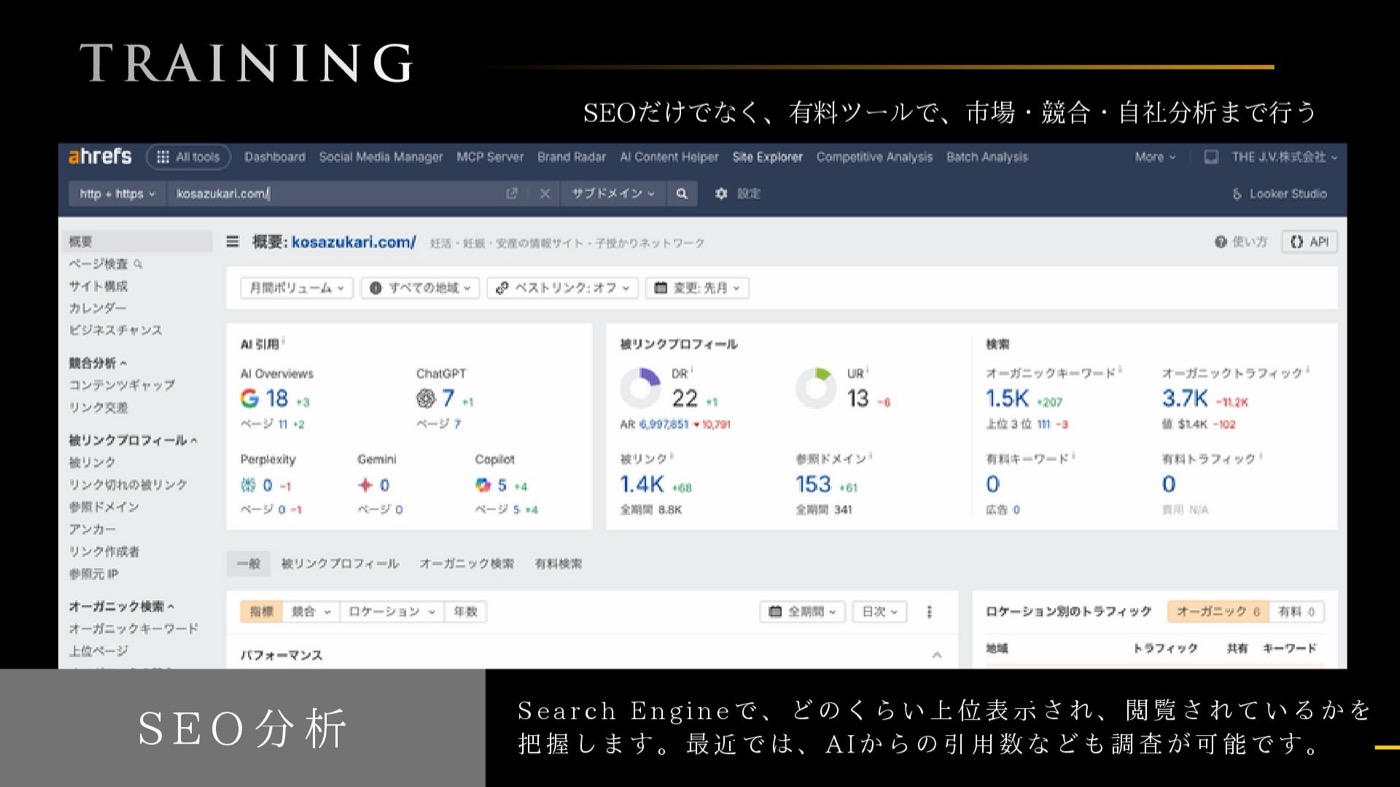Click the Gemini sparkle icon
The image size is (1400, 787).
(366, 485)
